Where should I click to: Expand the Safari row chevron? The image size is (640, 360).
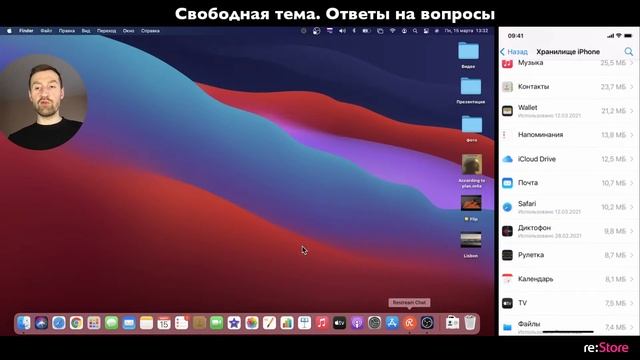pos(631,207)
